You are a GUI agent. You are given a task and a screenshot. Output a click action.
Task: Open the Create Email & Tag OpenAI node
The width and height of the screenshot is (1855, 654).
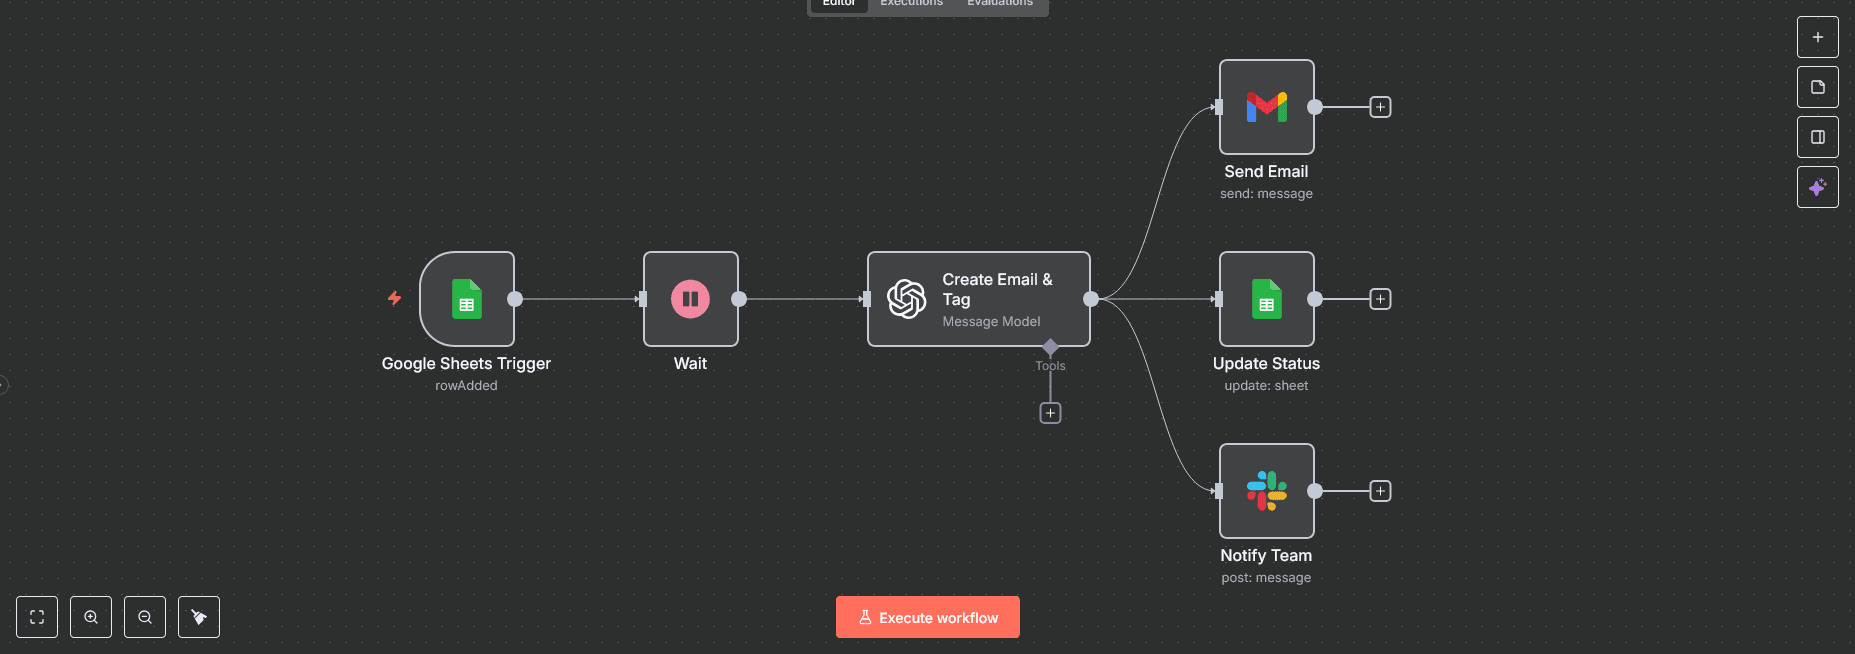(x=977, y=299)
